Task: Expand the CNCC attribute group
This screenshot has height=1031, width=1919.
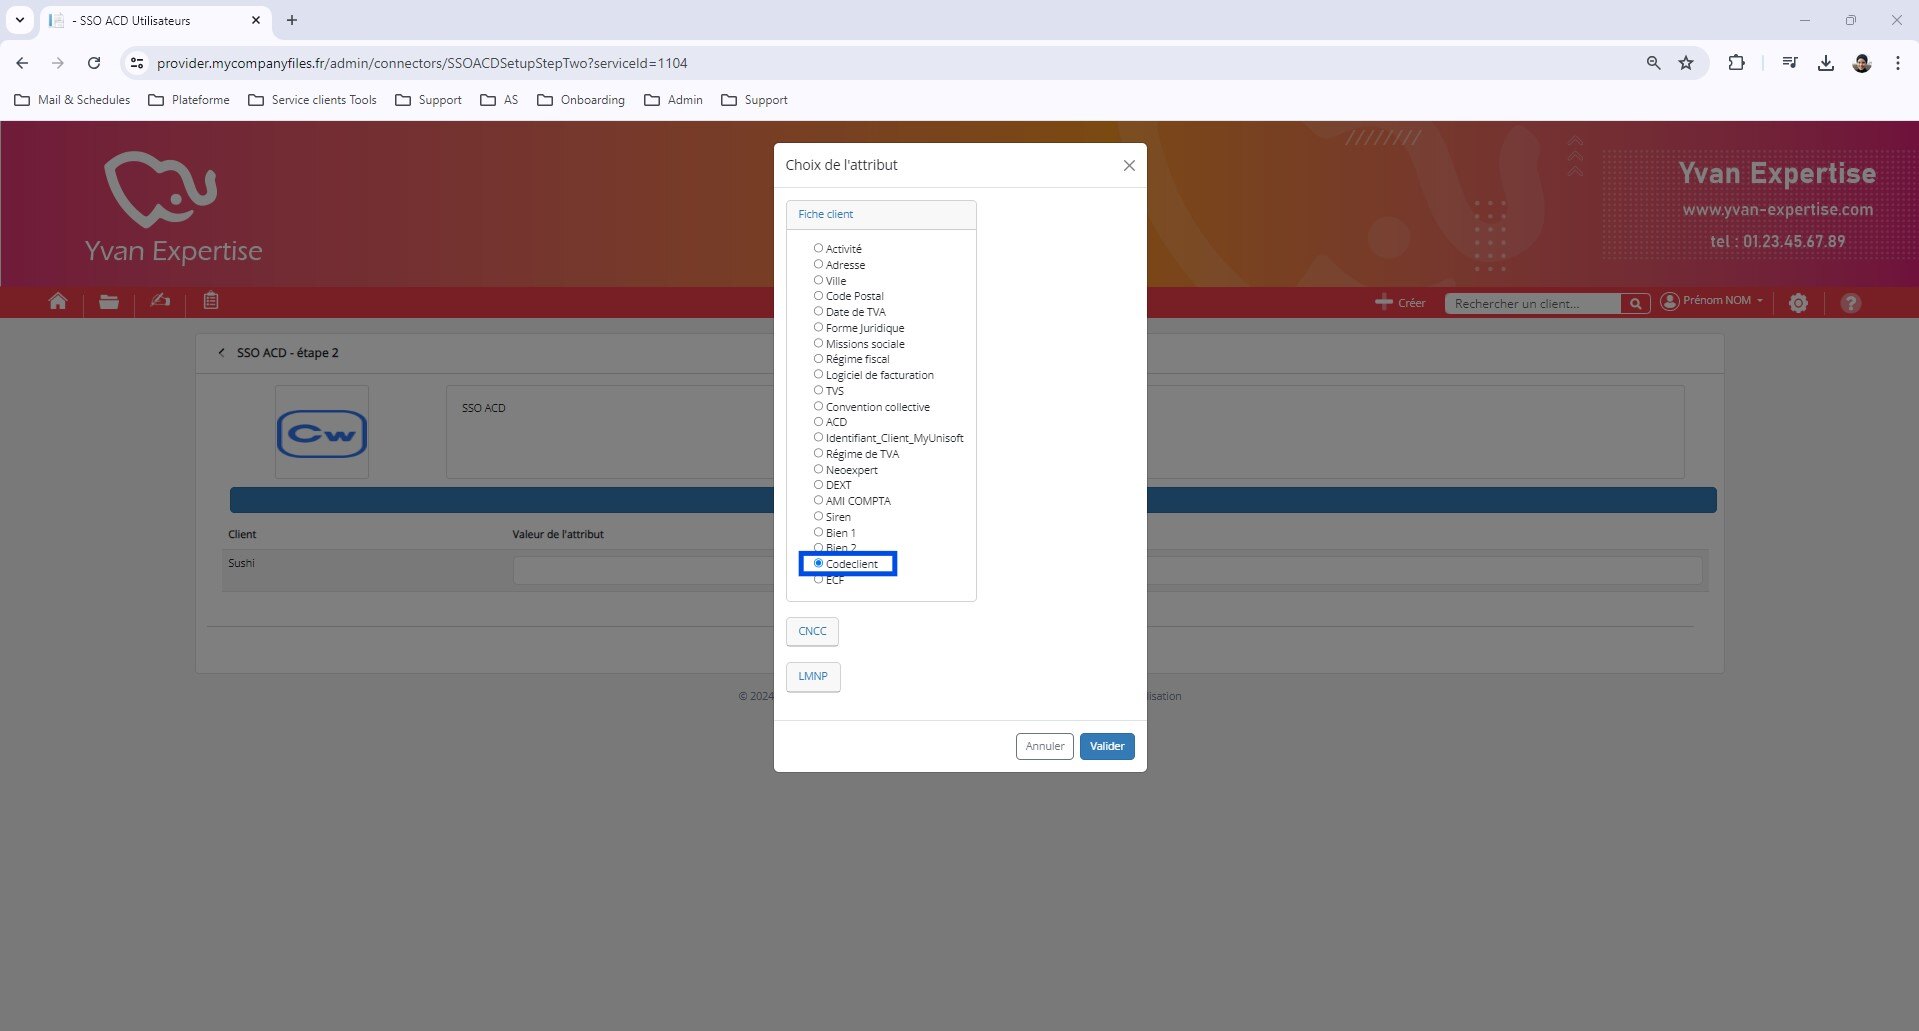Action: point(812,631)
